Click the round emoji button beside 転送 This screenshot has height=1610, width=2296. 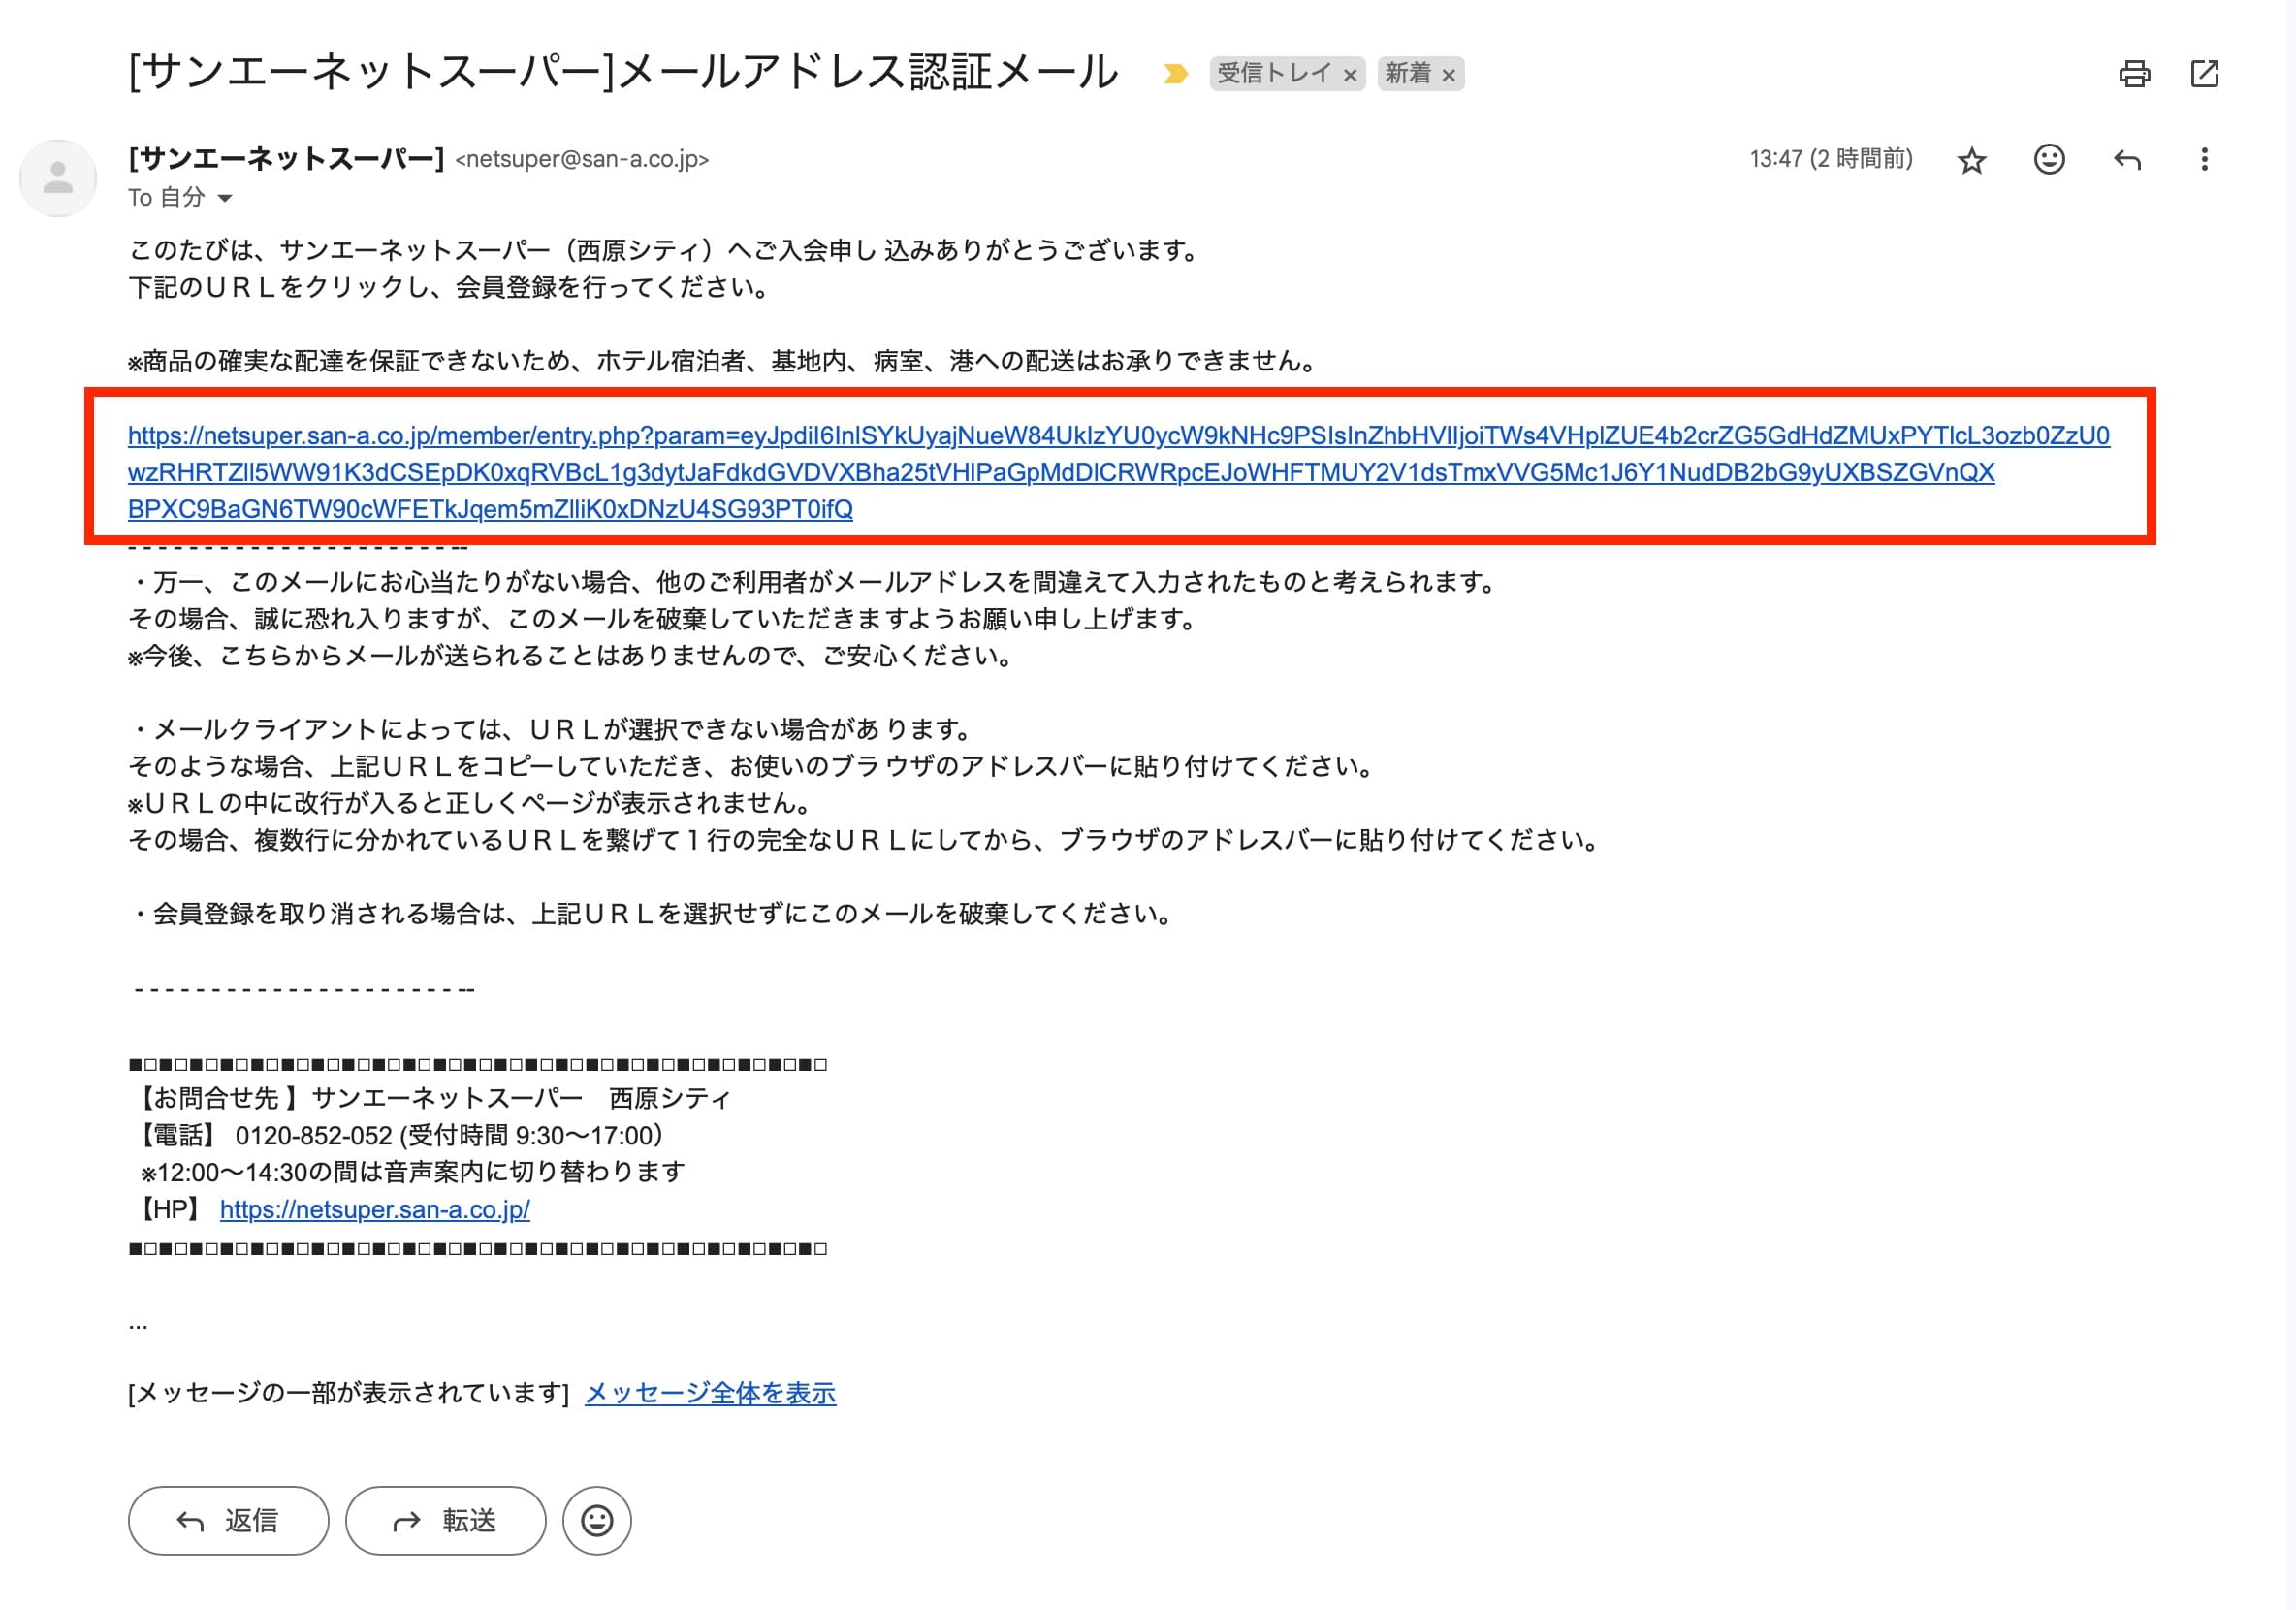click(597, 1520)
